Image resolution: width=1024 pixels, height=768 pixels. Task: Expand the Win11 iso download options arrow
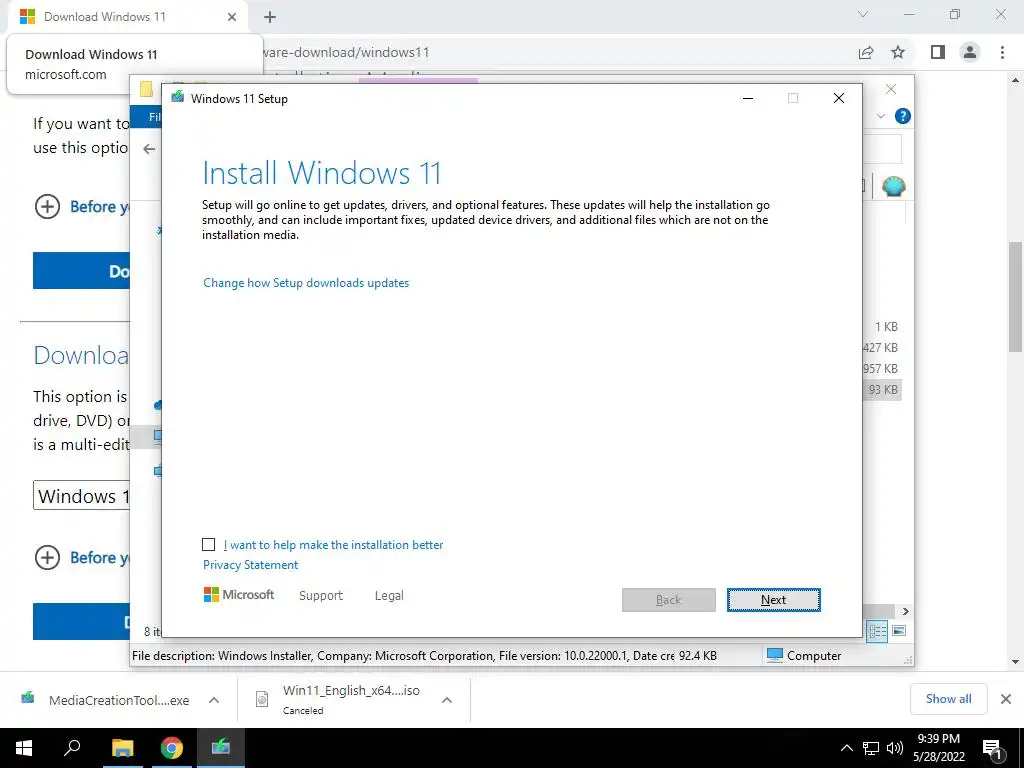[x=447, y=700]
